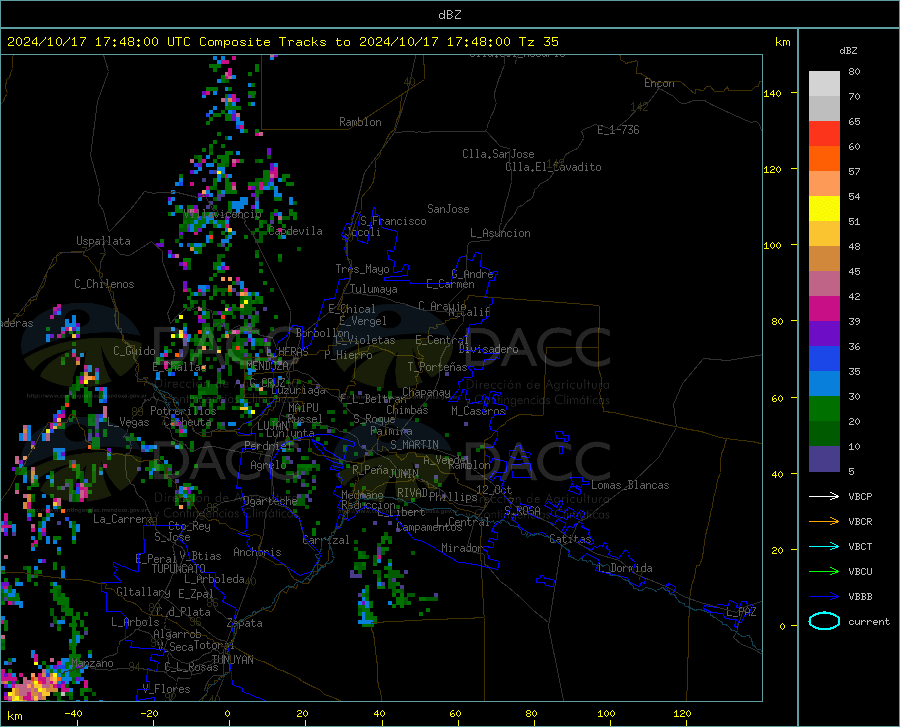Viewport: 900px width, 727px height.
Task: Click the E_1-736 label
Action: pos(618,130)
